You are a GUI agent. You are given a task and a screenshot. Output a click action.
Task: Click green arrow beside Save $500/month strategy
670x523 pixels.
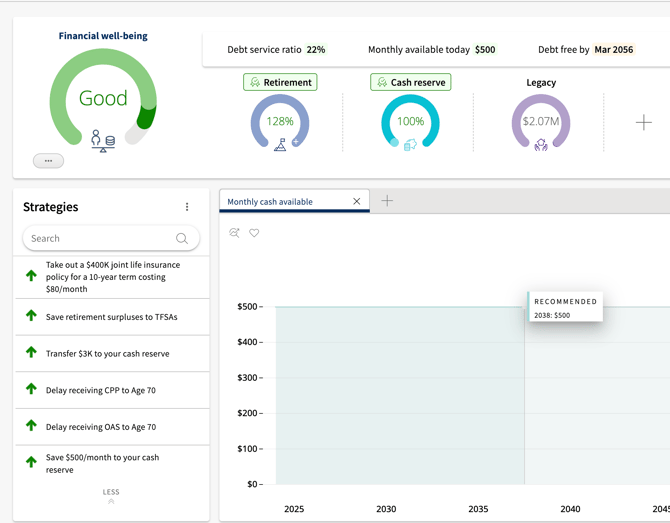click(x=31, y=462)
